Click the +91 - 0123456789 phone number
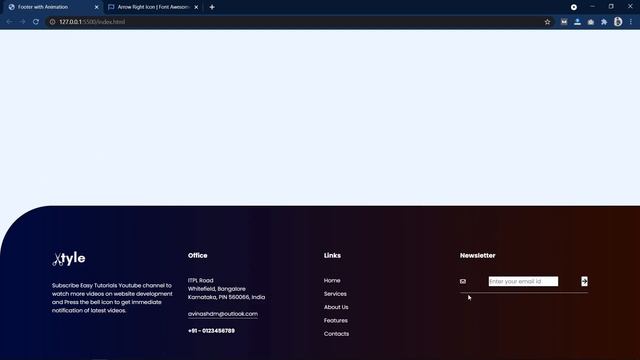This screenshot has height=360, width=640. click(211, 331)
